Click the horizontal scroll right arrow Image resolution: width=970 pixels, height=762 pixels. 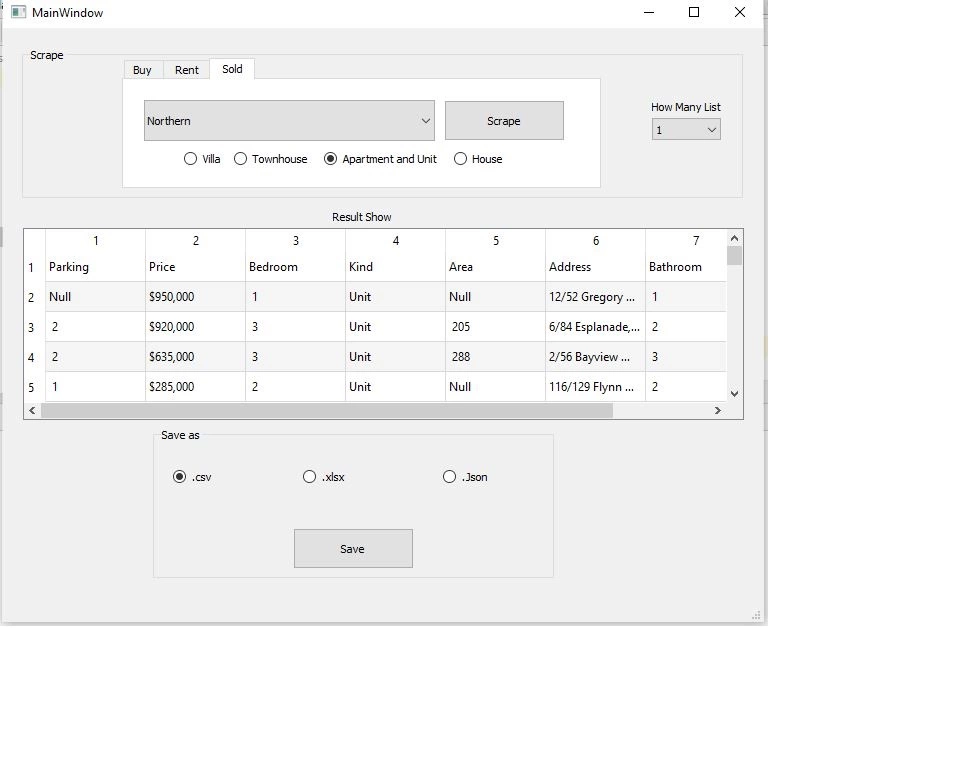[717, 410]
